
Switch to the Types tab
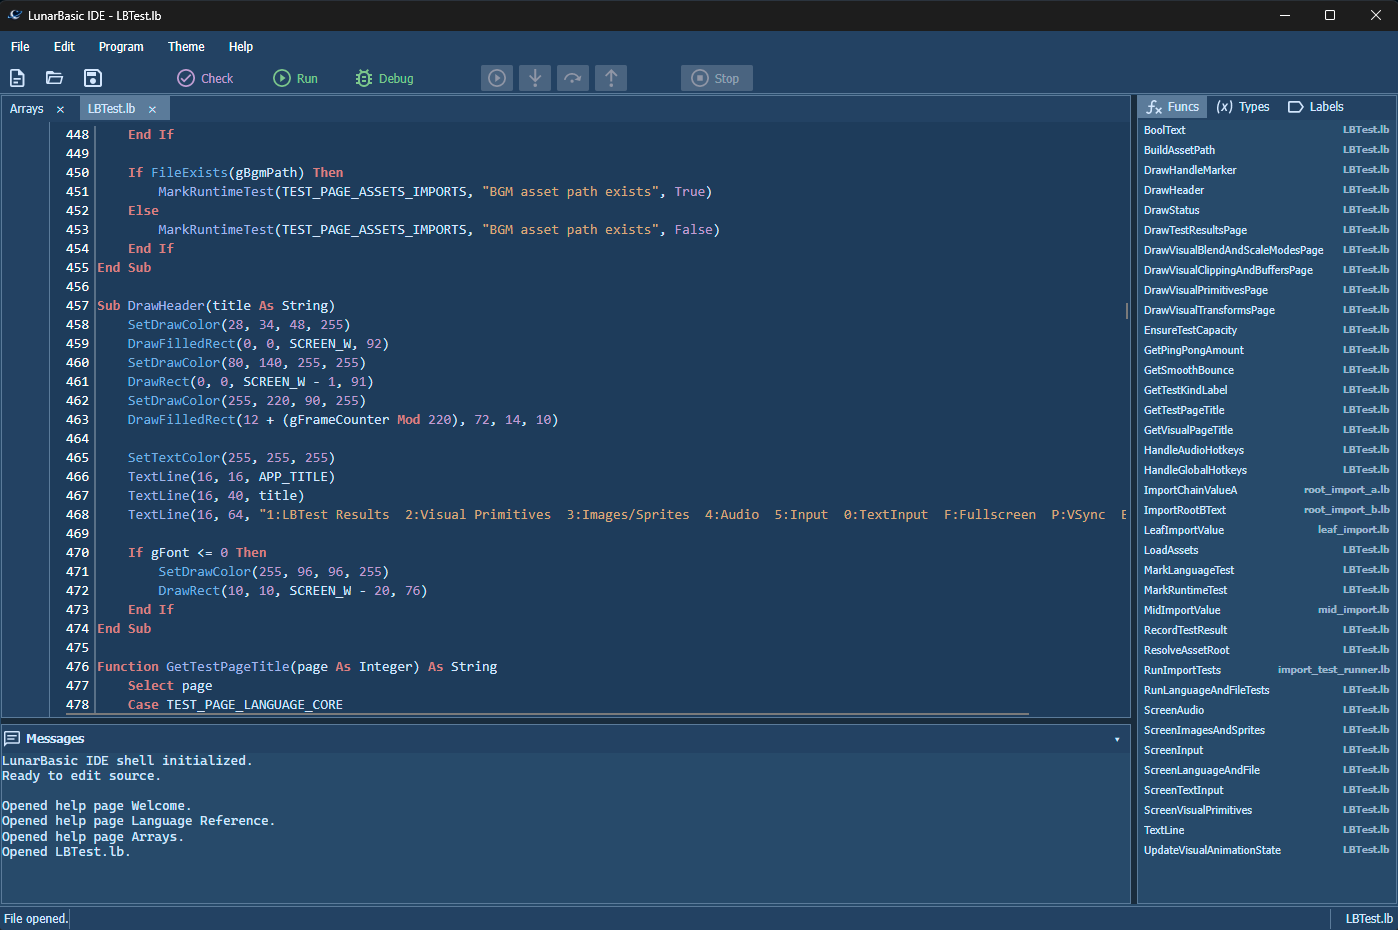click(1242, 106)
